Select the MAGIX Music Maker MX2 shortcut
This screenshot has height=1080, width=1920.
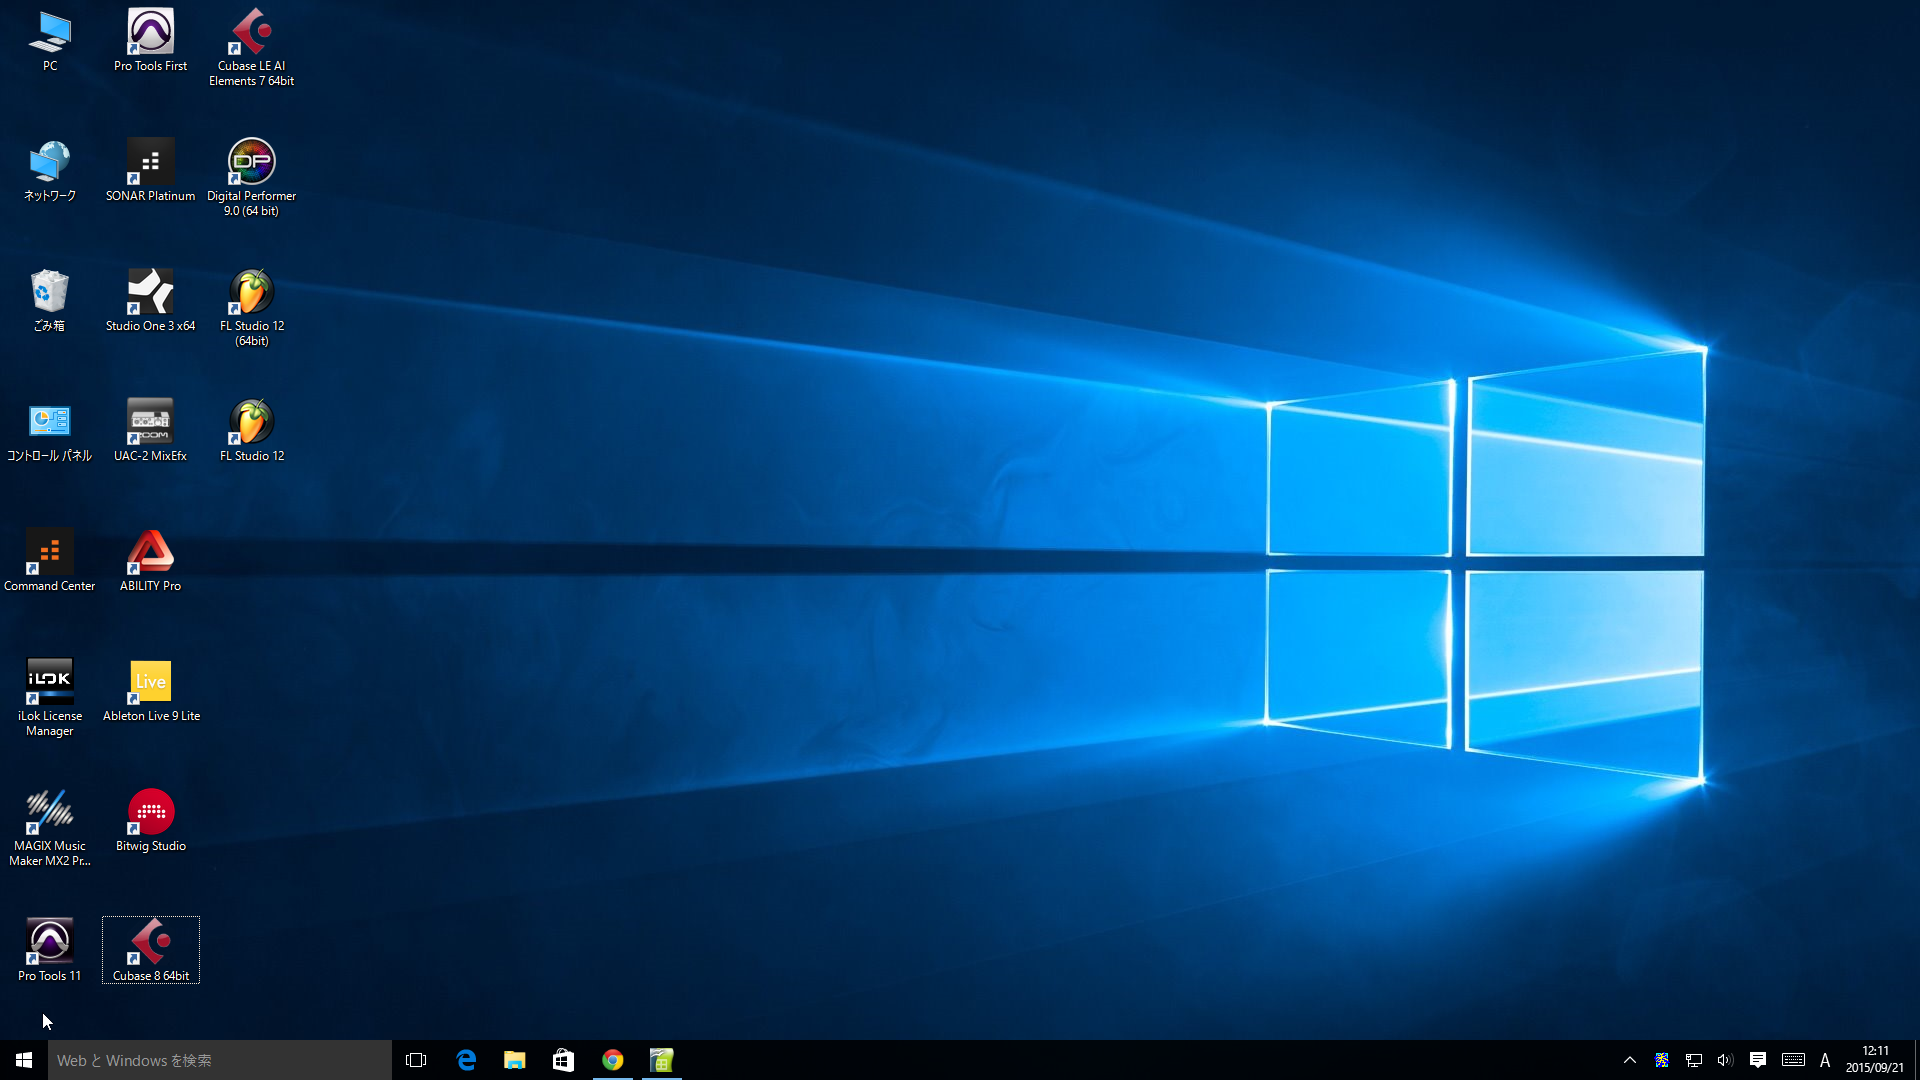pyautogui.click(x=50, y=827)
